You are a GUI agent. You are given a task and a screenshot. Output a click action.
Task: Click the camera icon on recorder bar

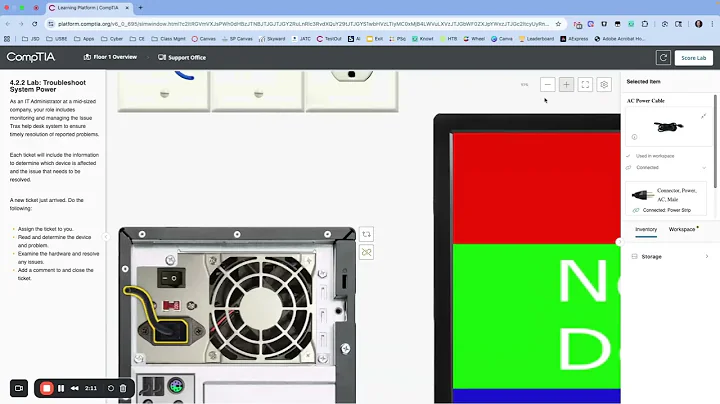point(19,388)
